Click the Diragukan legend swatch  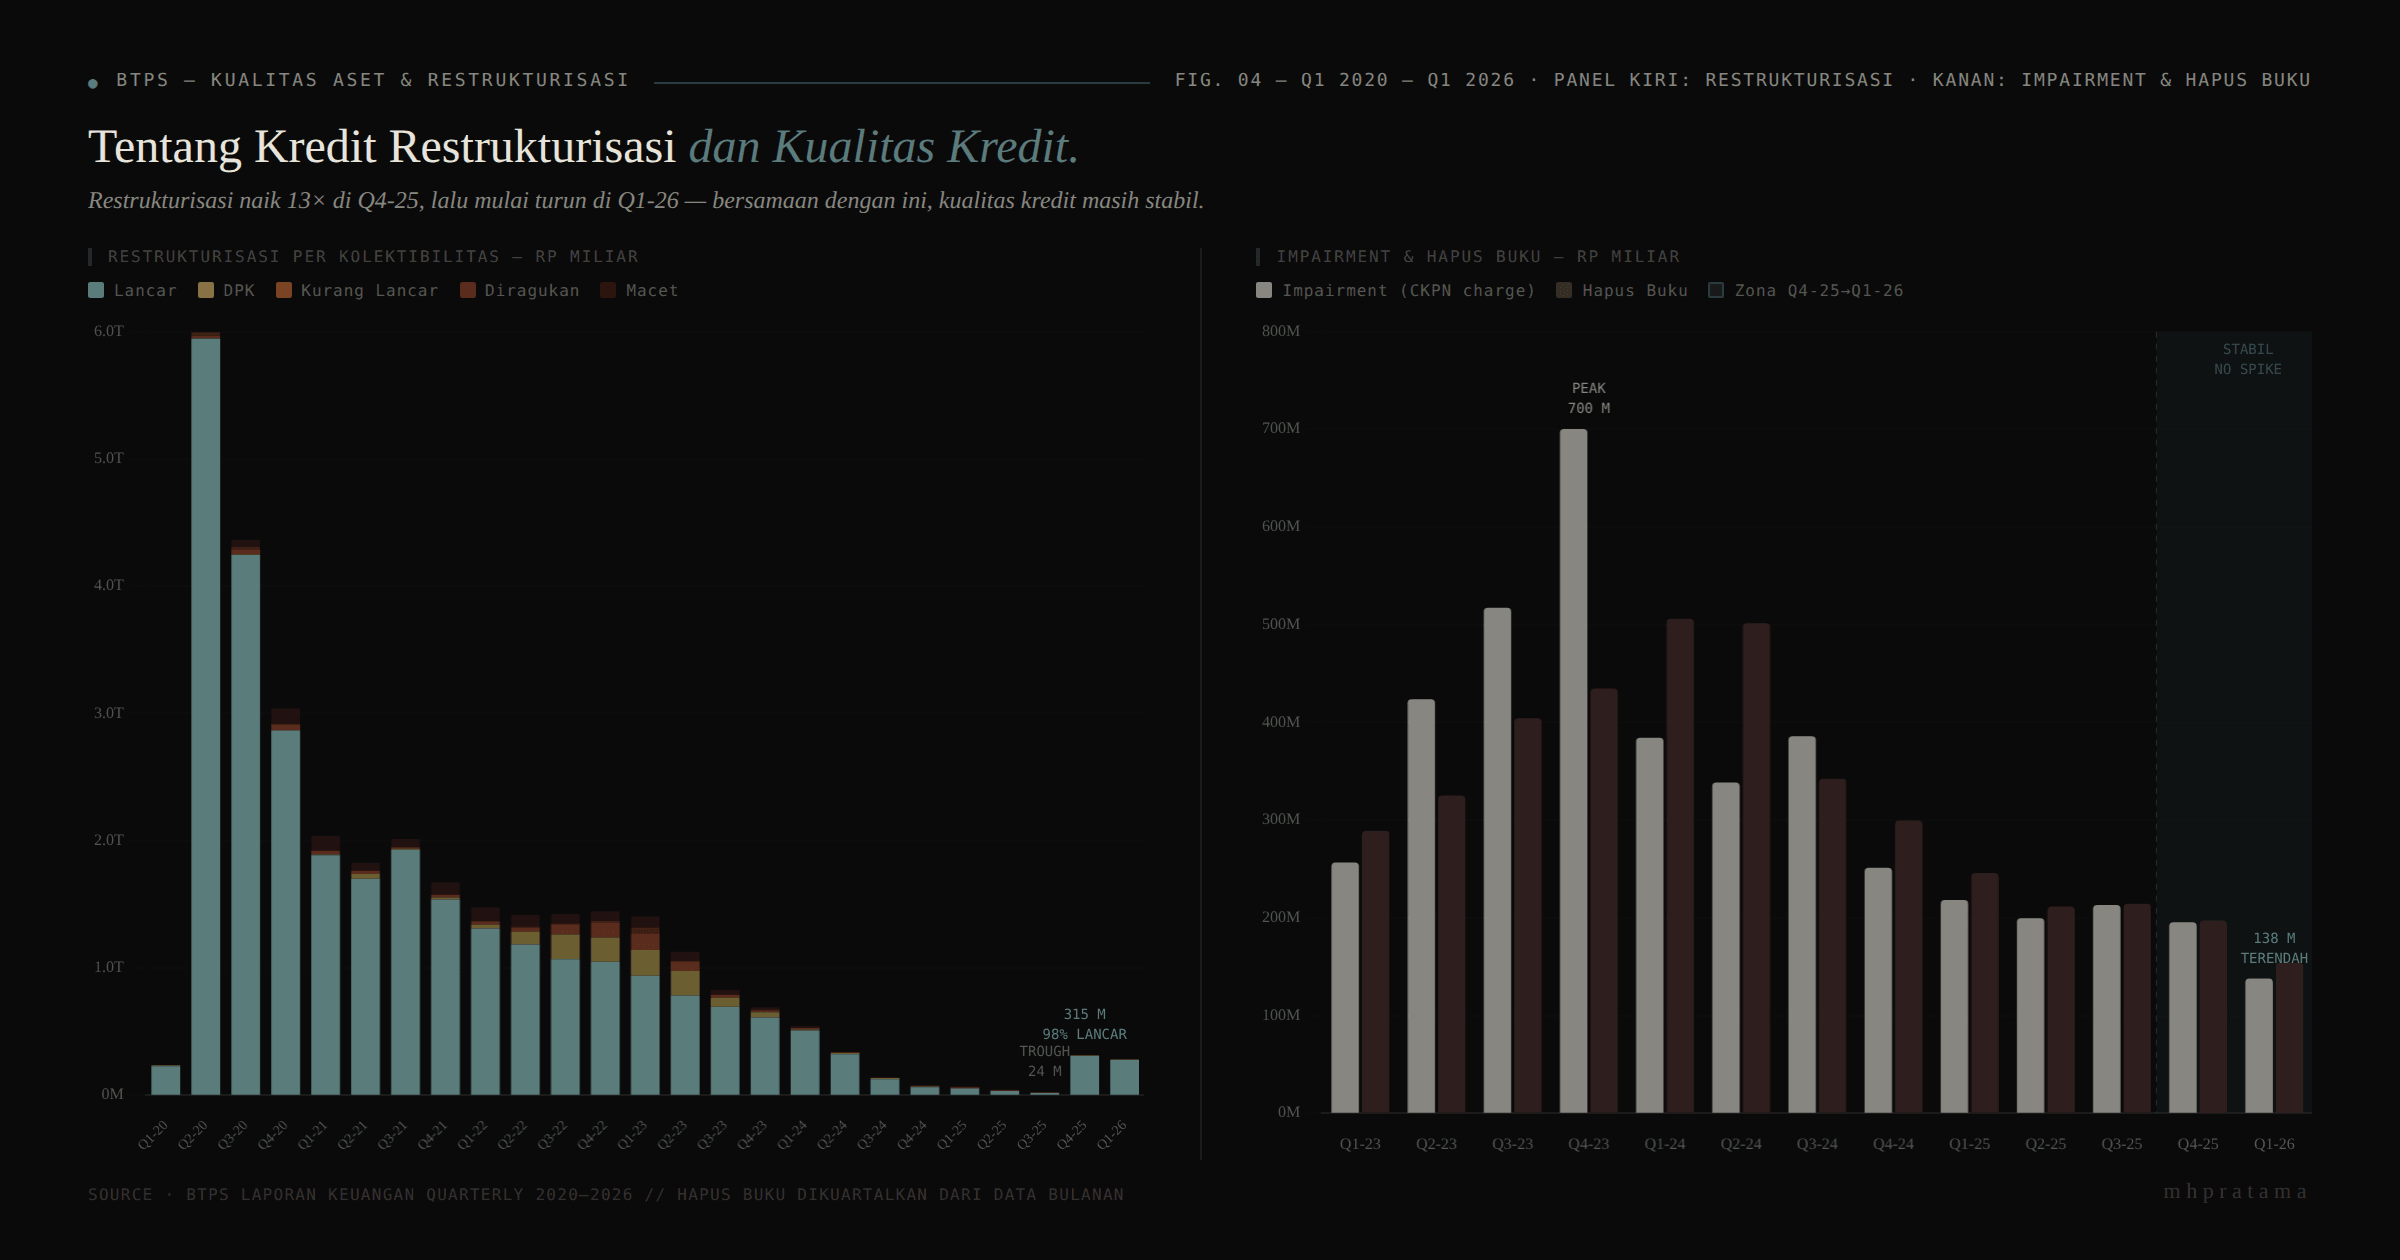[468, 290]
